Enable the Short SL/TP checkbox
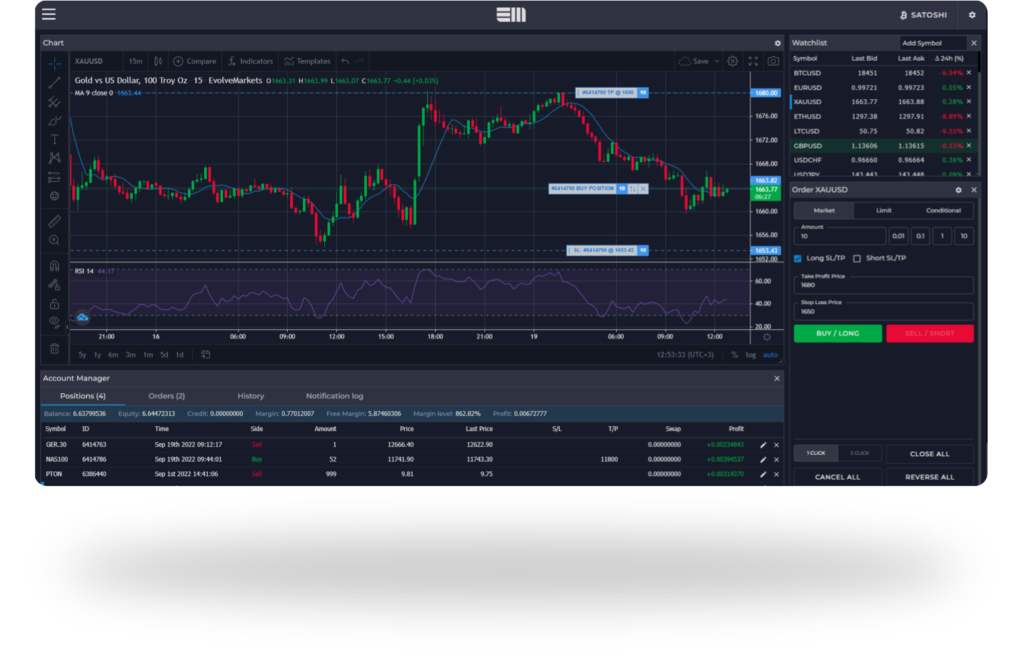Image resolution: width=1024 pixels, height=668 pixels. (x=857, y=258)
